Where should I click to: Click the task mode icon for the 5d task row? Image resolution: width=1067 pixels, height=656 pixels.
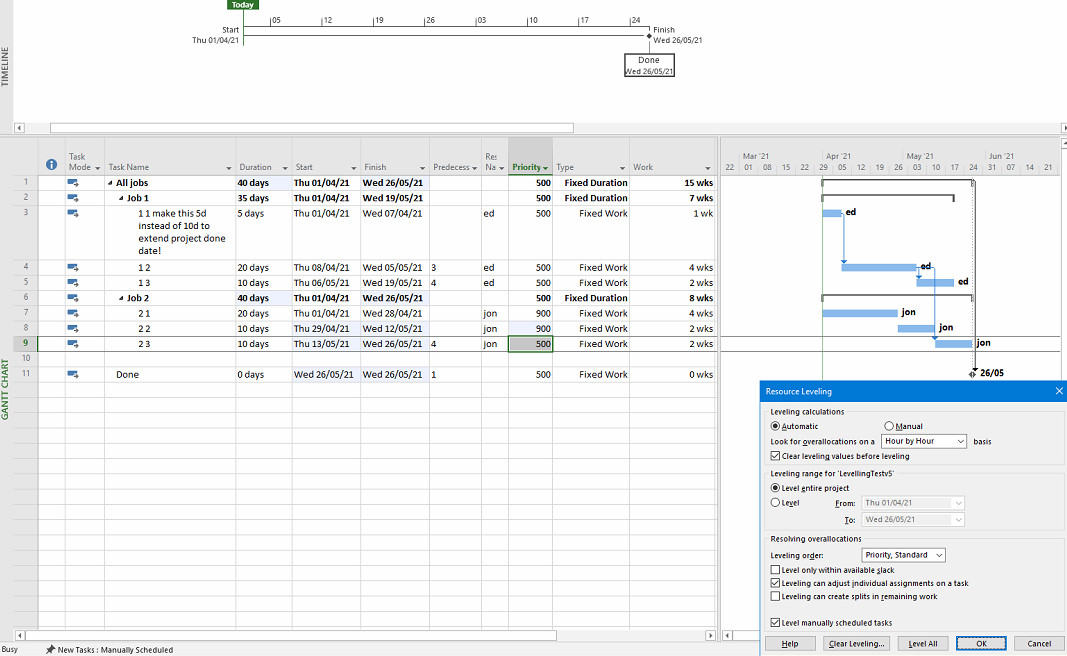point(73,213)
